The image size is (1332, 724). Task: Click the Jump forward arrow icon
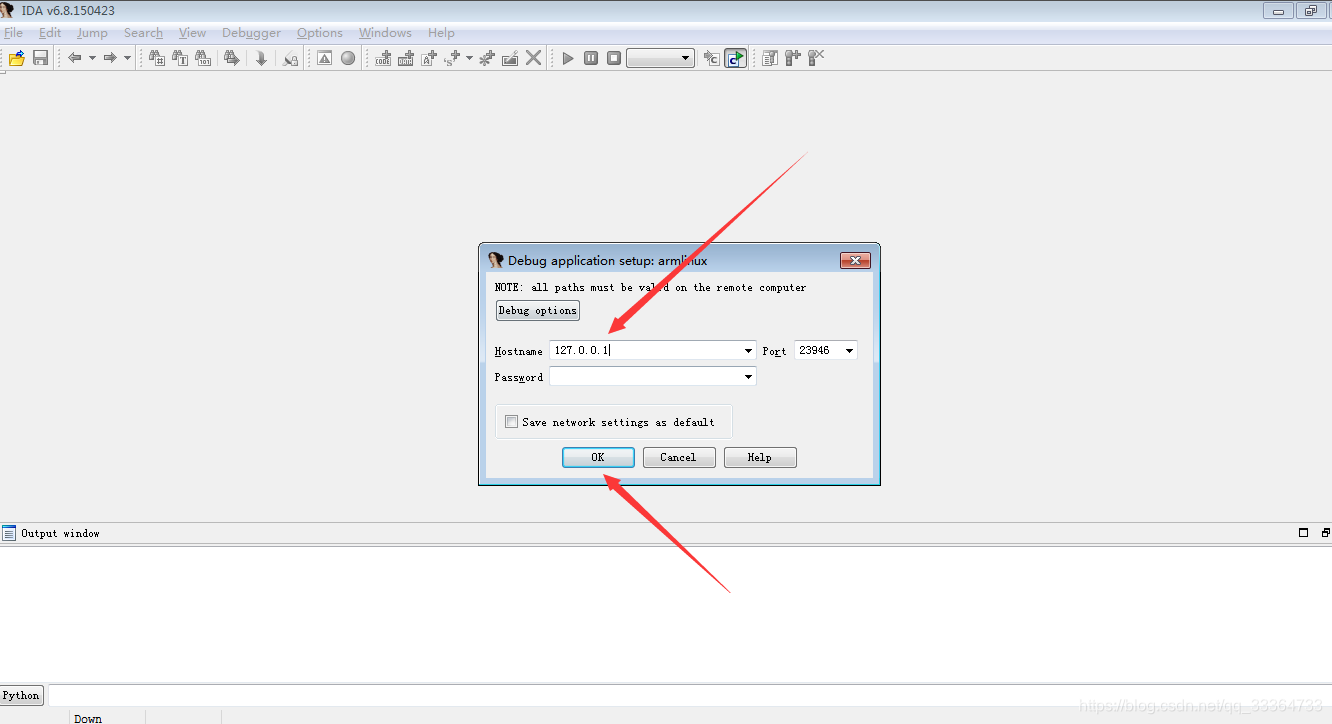[x=110, y=58]
